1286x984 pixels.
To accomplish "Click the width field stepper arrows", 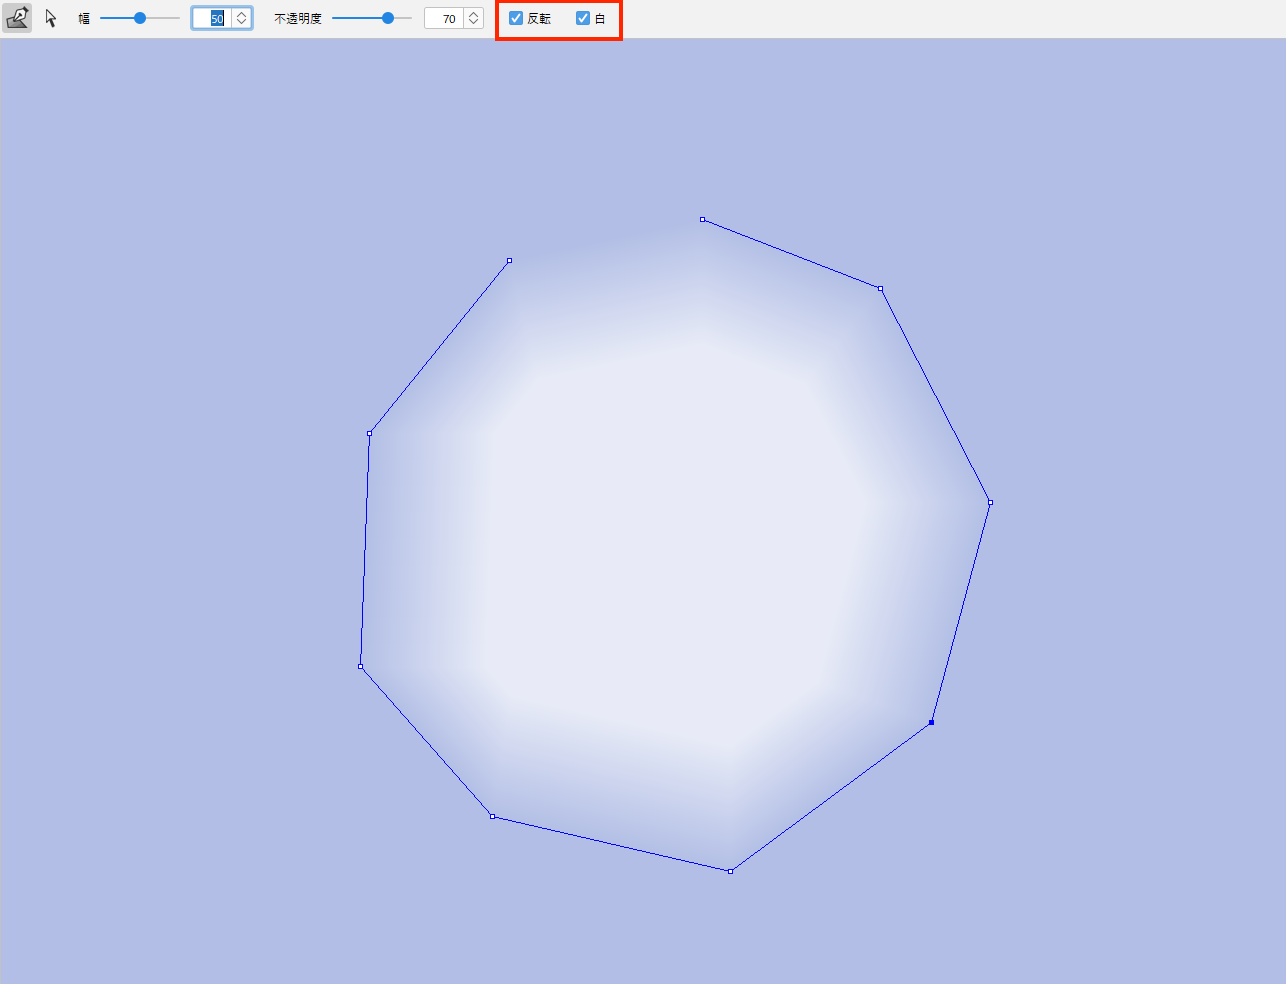I will pos(242,18).
